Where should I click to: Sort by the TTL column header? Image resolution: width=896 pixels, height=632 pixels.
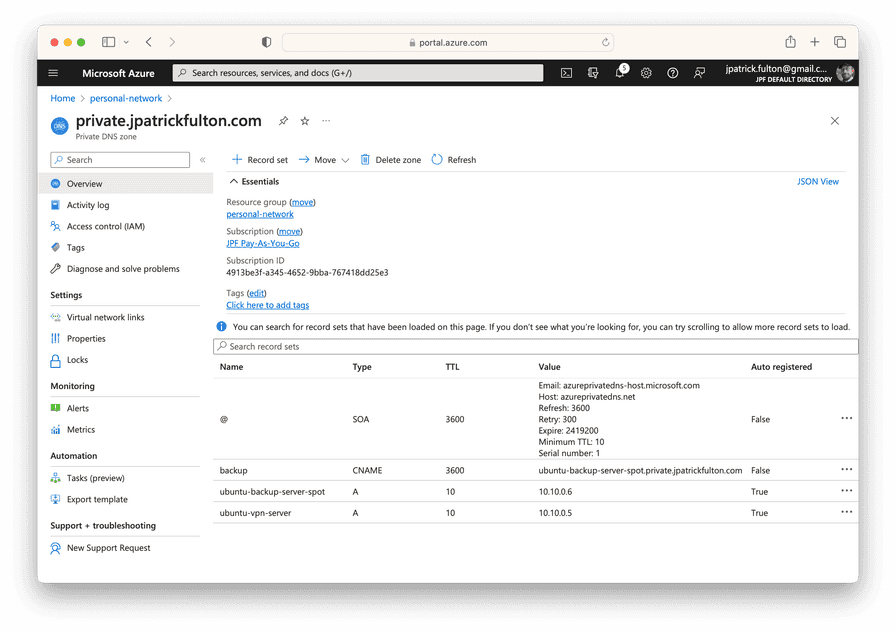tap(453, 367)
